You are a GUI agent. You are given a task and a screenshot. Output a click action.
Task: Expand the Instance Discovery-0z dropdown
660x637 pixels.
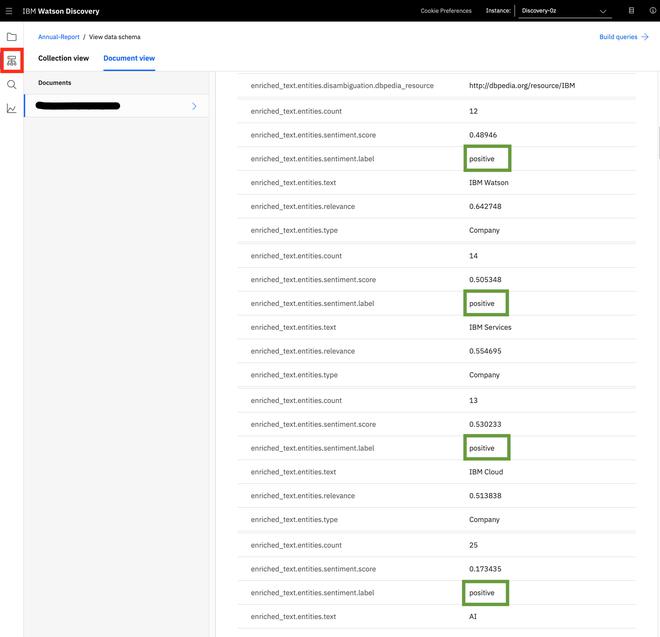tap(564, 11)
